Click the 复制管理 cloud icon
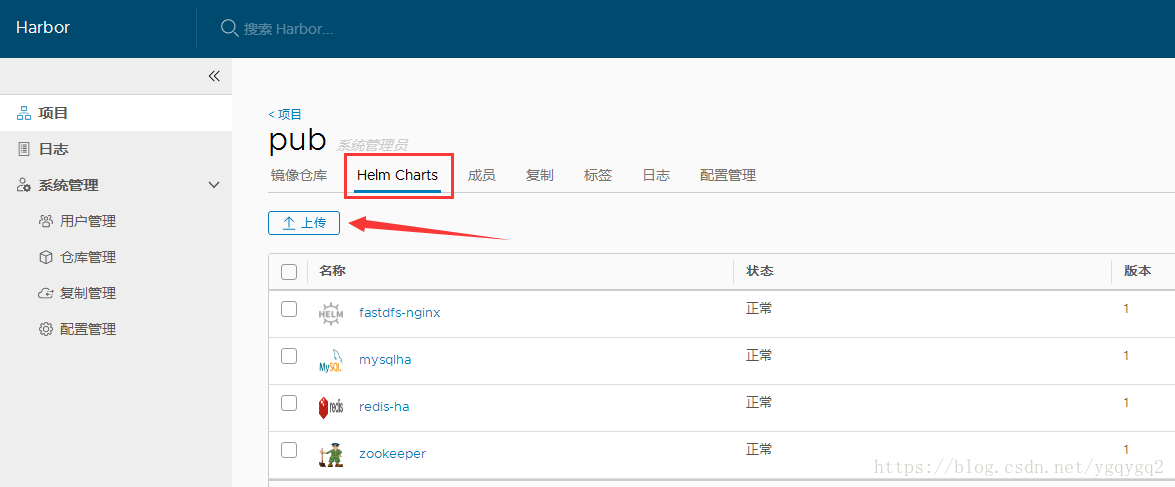Viewport: 1175px width, 487px height. pyautogui.click(x=46, y=293)
